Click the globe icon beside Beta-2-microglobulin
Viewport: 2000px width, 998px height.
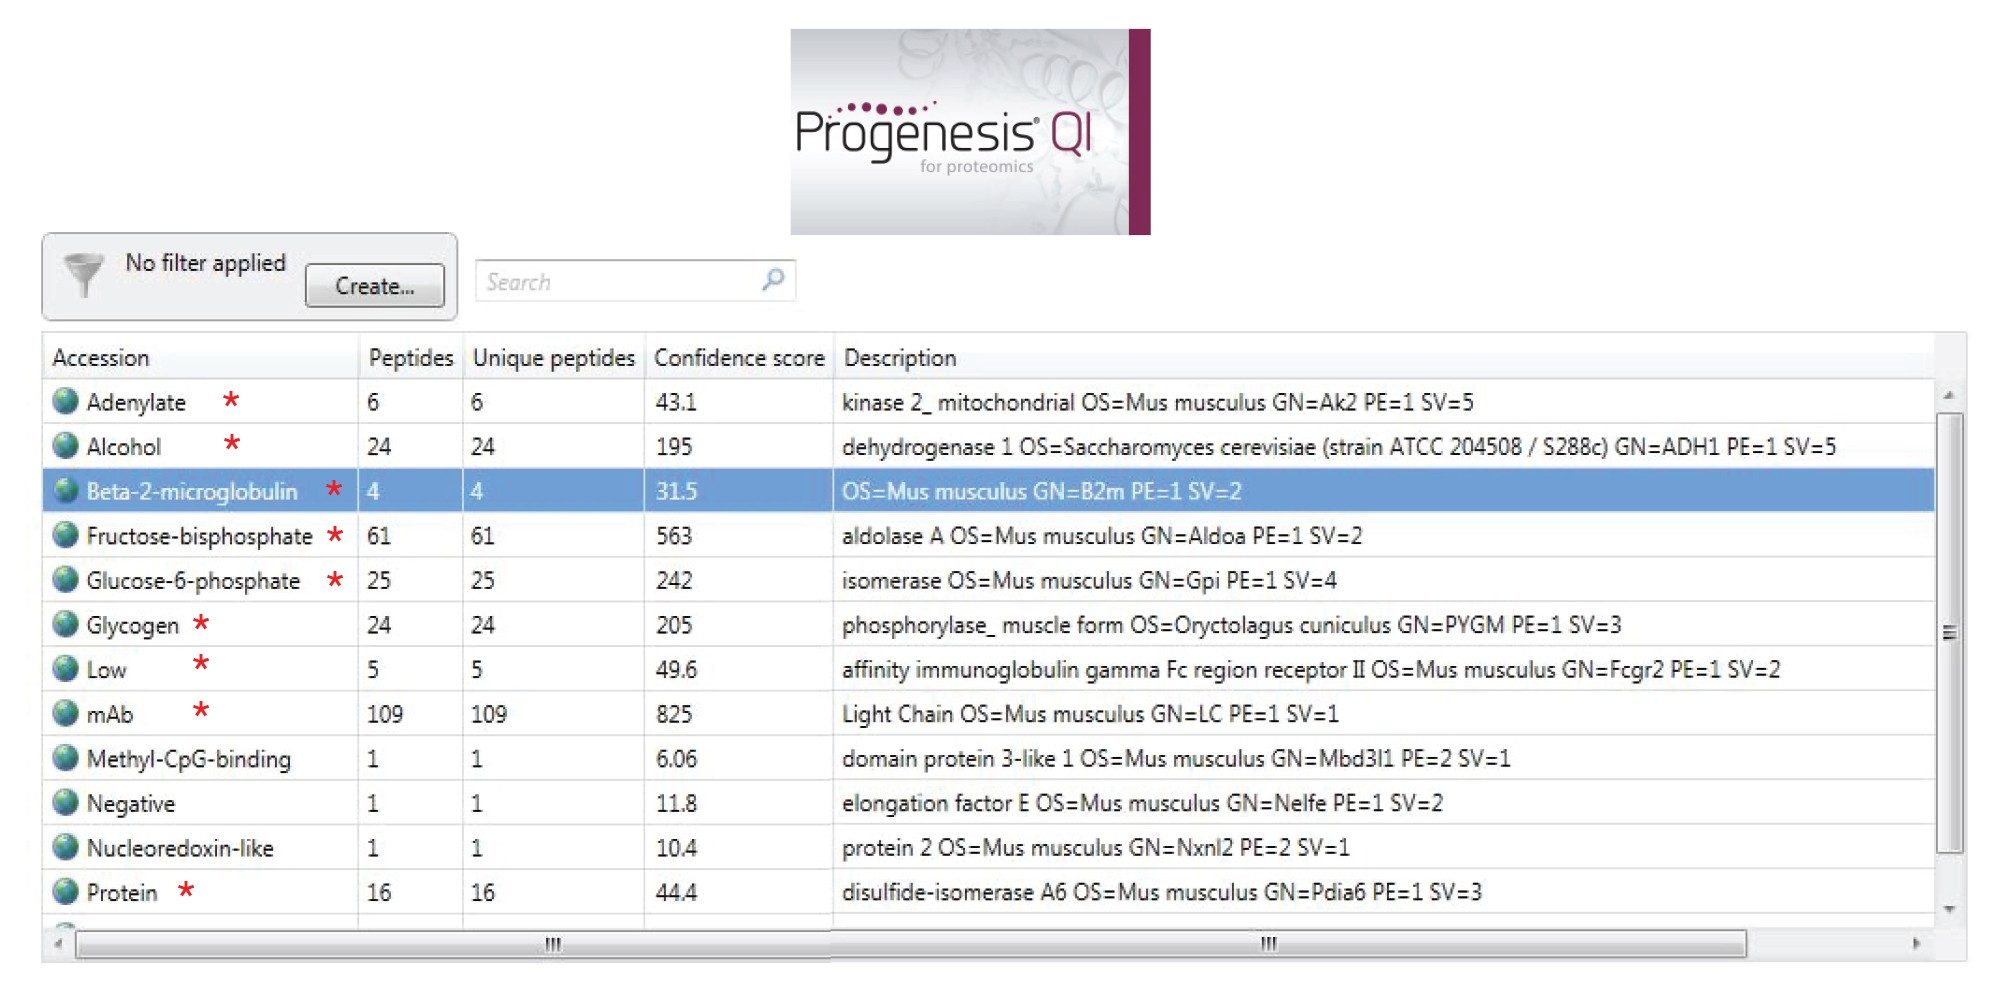pyautogui.click(x=66, y=490)
